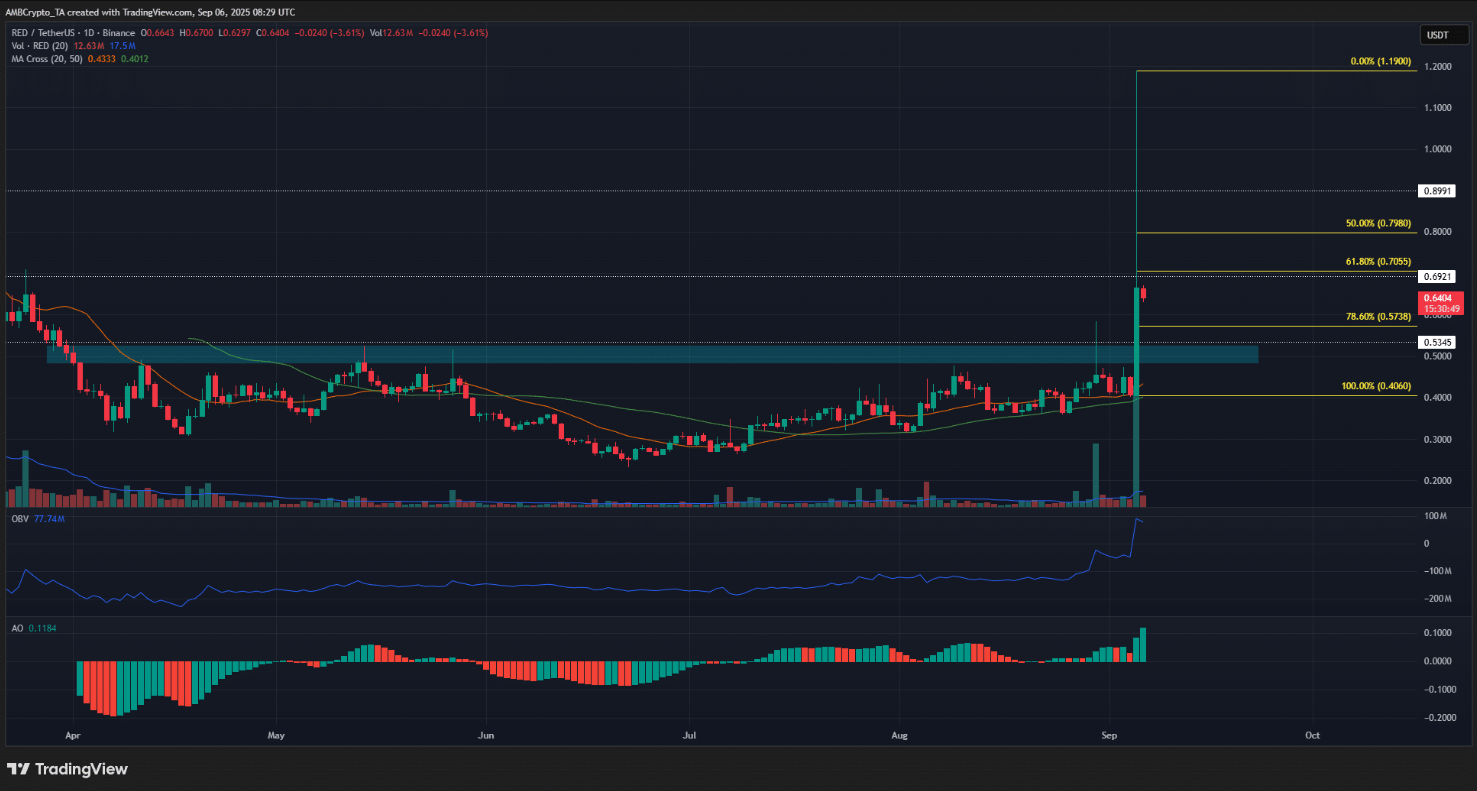This screenshot has height=791, width=1477.
Task: Click the AMBCrypto_TA TradingView.com attribution text
Action: [x=152, y=11]
